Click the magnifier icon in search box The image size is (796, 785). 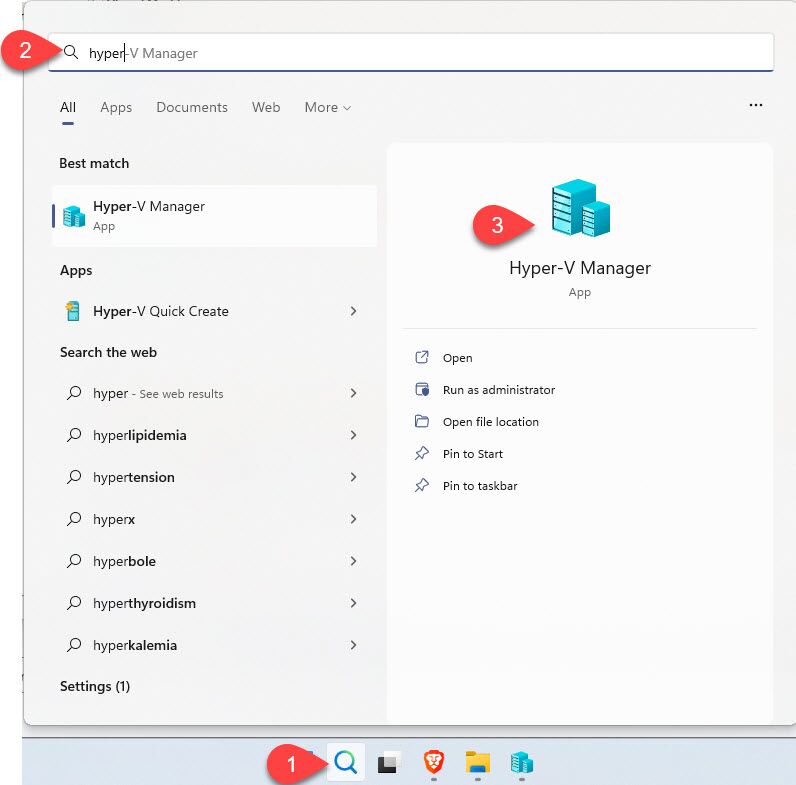(x=71, y=52)
